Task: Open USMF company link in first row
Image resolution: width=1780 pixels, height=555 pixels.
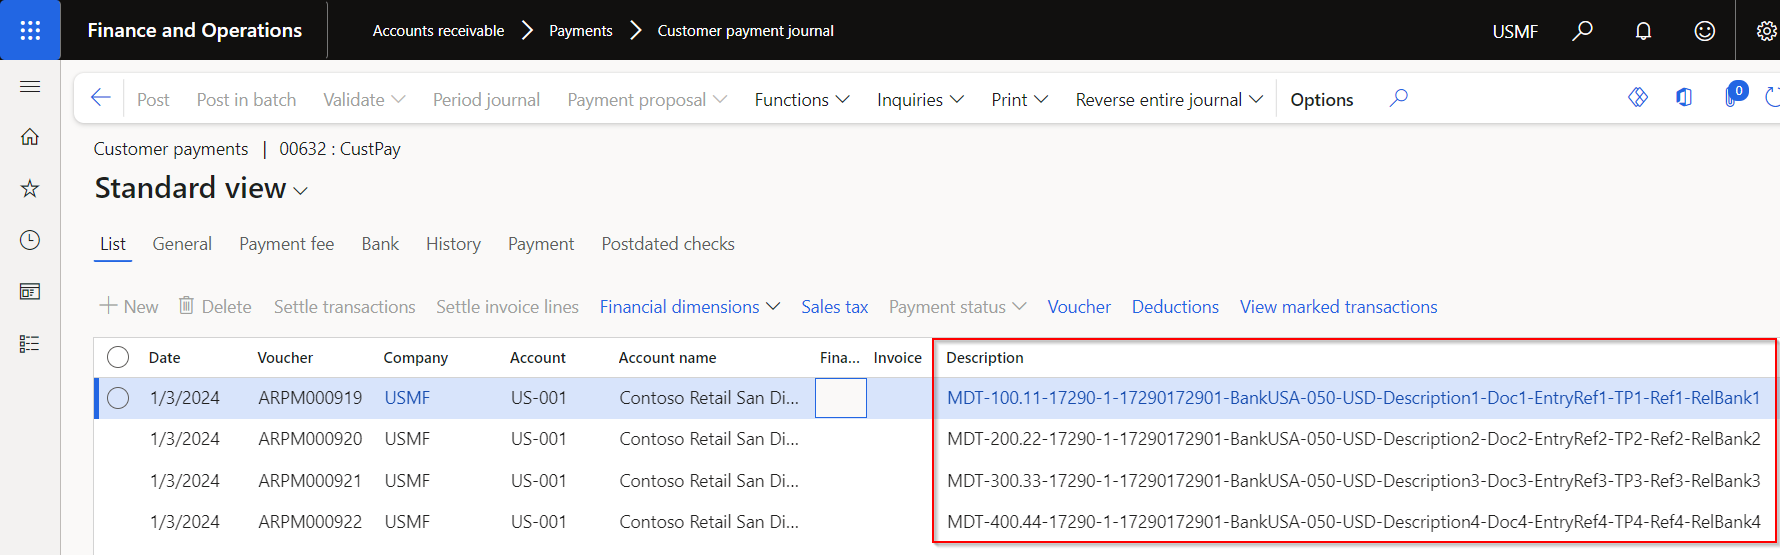Action: (407, 398)
